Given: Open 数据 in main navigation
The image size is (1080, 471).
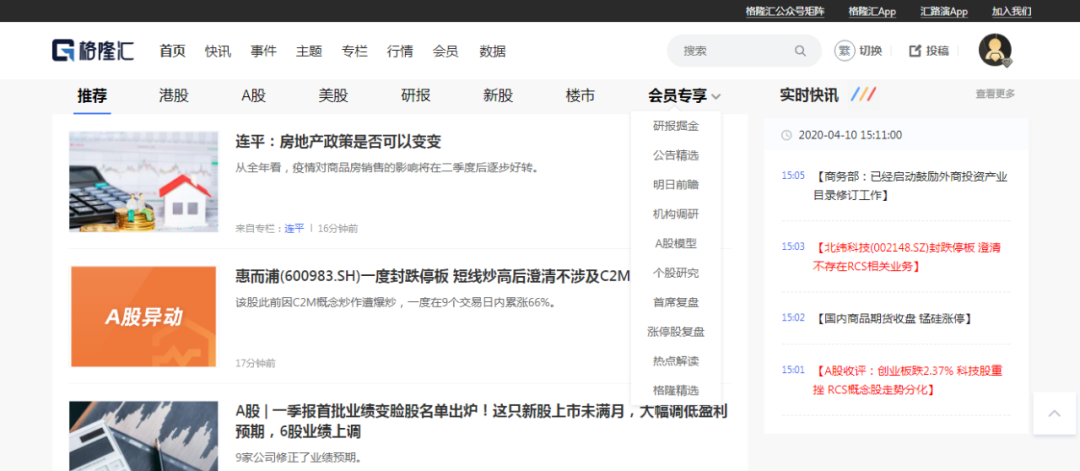Looking at the screenshot, I should [492, 51].
